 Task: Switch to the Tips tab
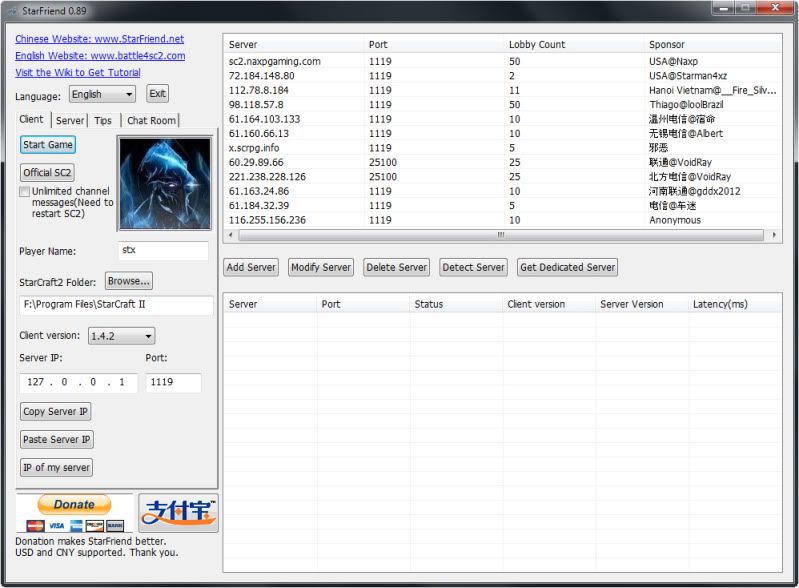[103, 120]
